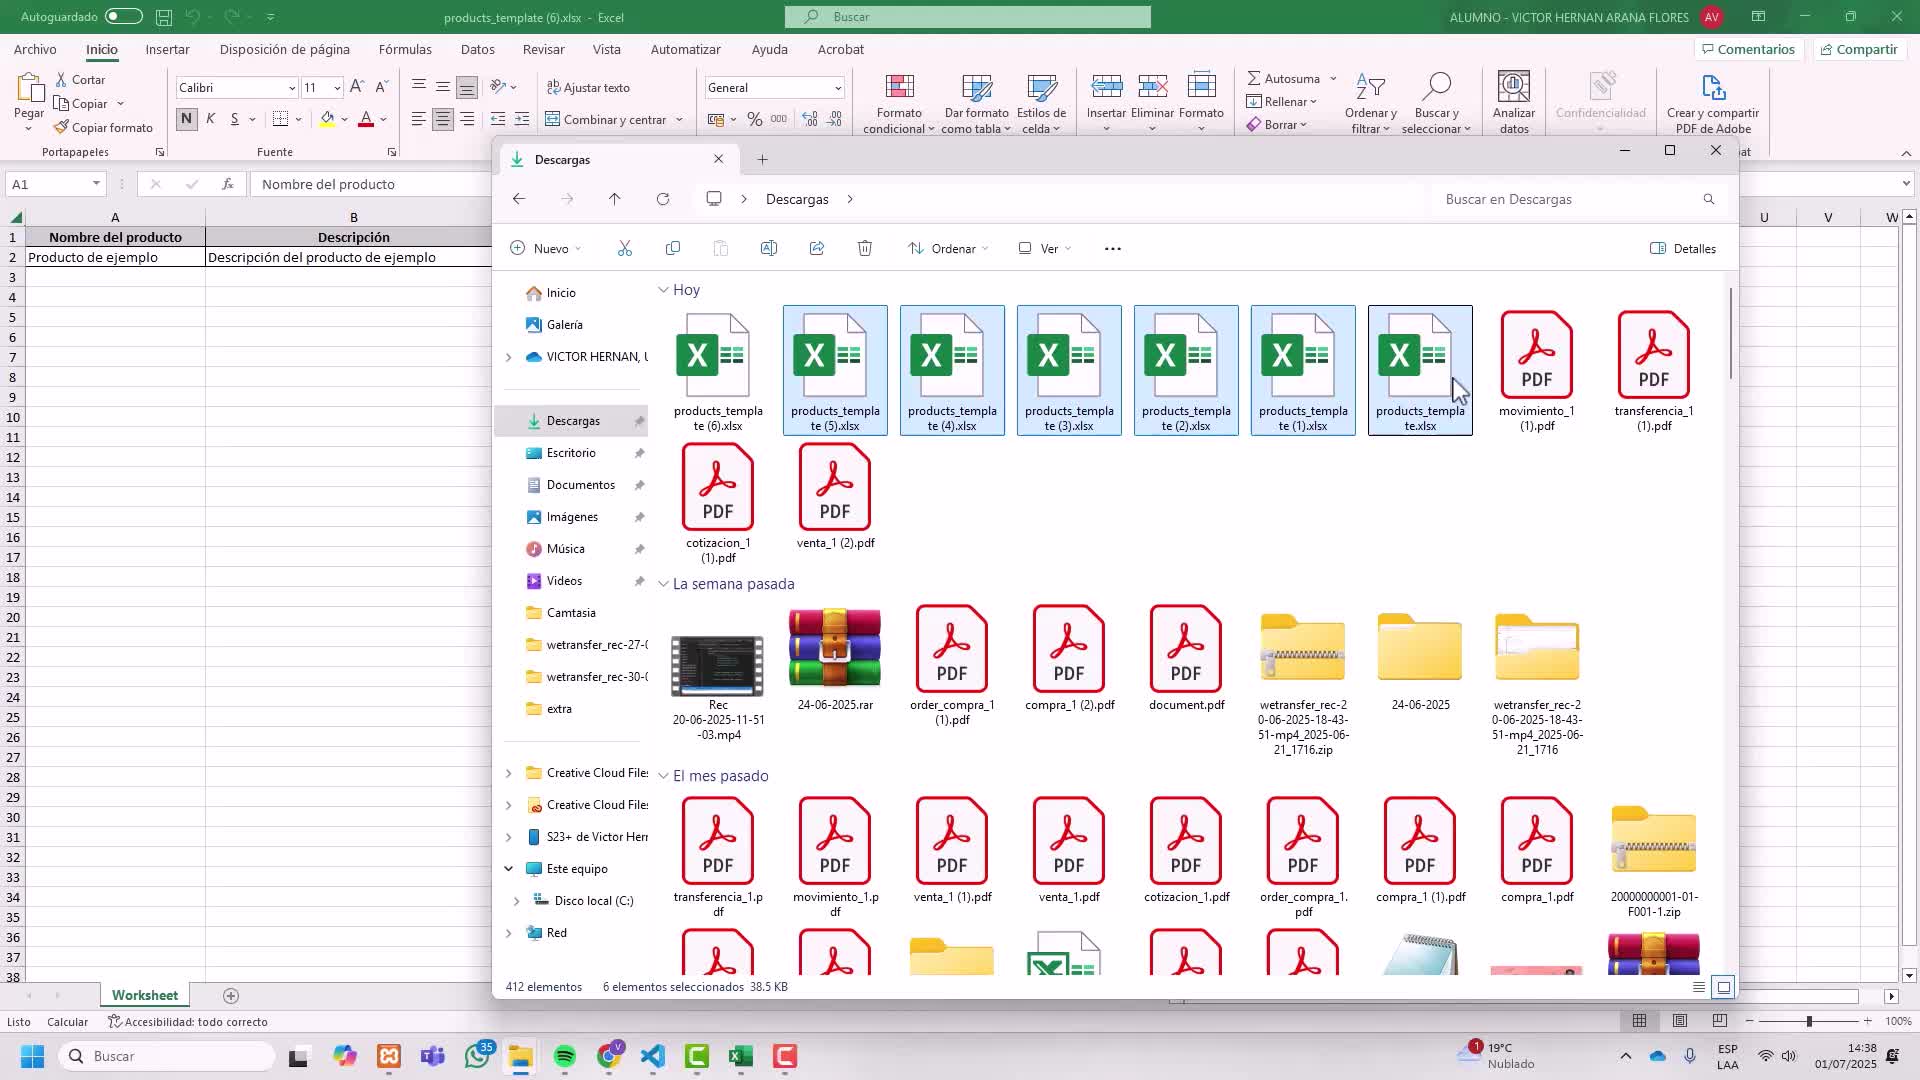1920x1080 pixels.
Task: Click the Cut scissors icon in Explorer toolbar
Action: (625, 249)
